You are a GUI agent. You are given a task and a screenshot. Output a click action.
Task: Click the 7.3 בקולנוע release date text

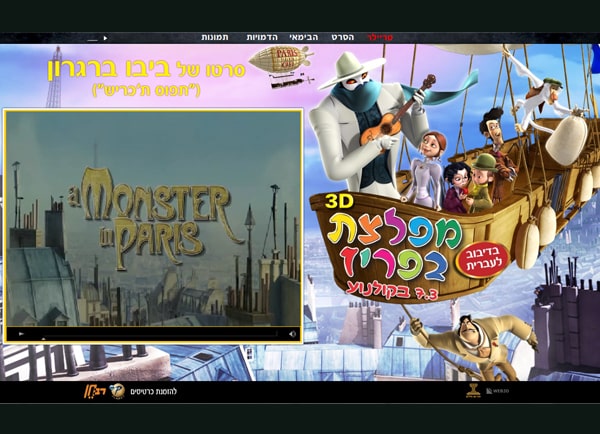click(x=392, y=292)
